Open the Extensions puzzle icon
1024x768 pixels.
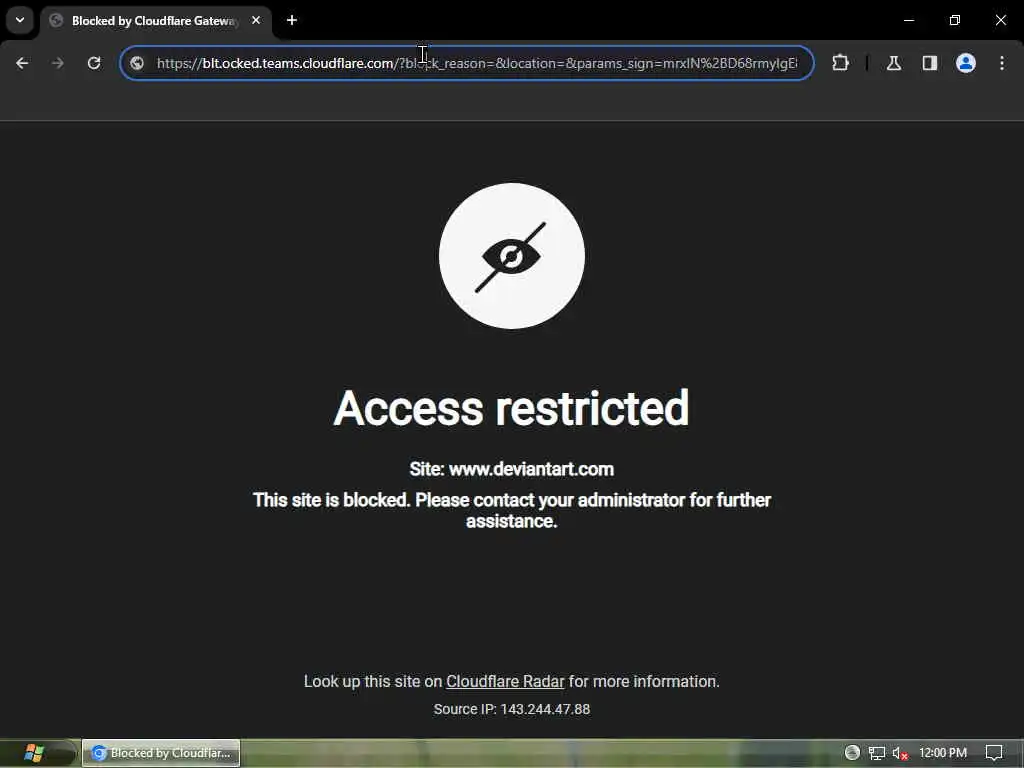pos(840,63)
